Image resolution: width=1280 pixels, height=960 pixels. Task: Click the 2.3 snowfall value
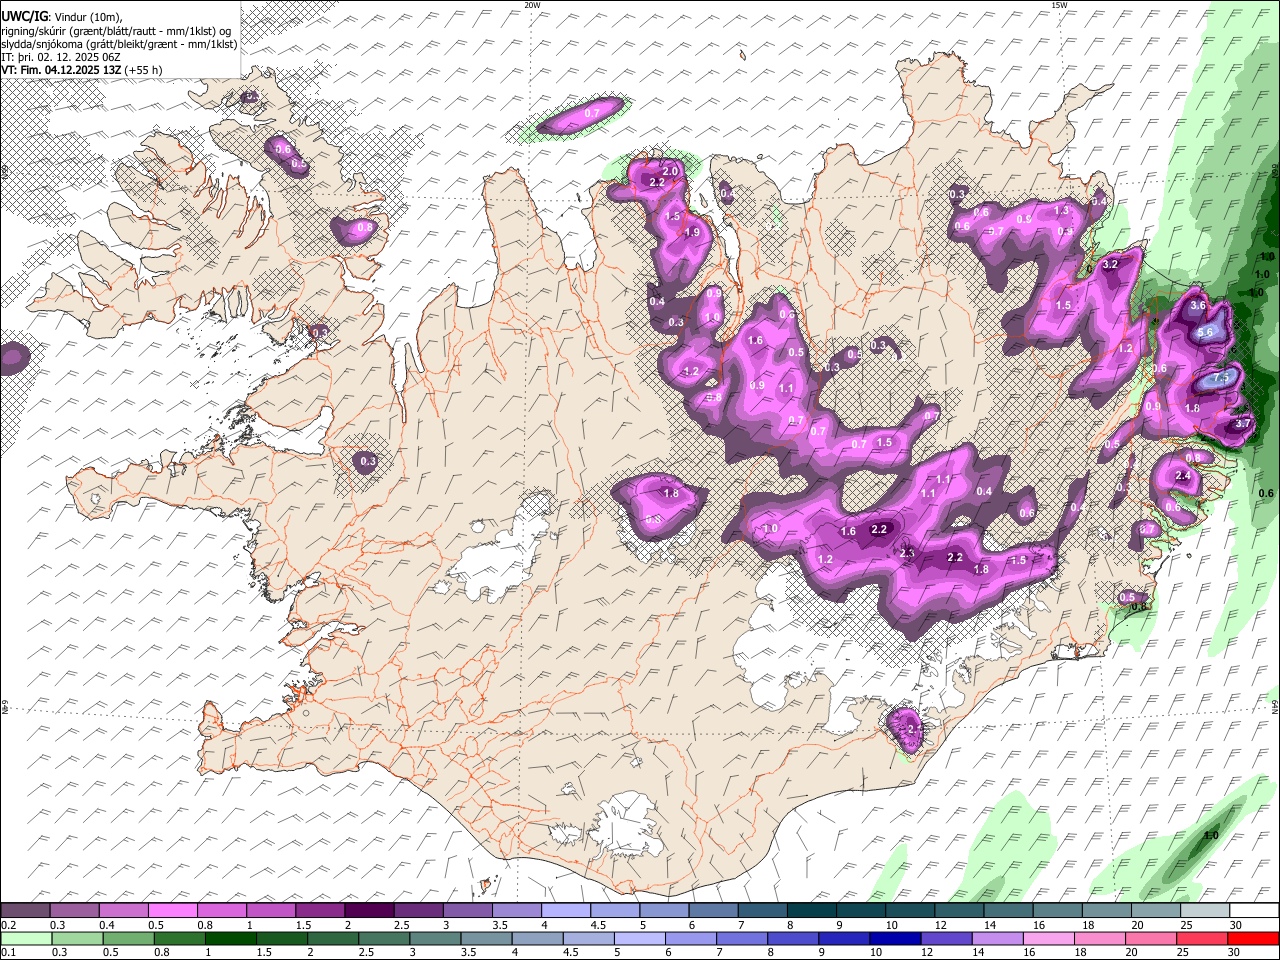point(907,553)
